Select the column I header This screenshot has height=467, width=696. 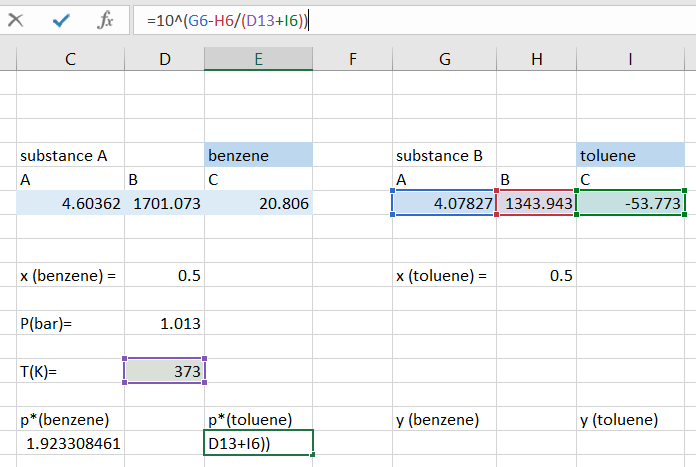point(630,59)
